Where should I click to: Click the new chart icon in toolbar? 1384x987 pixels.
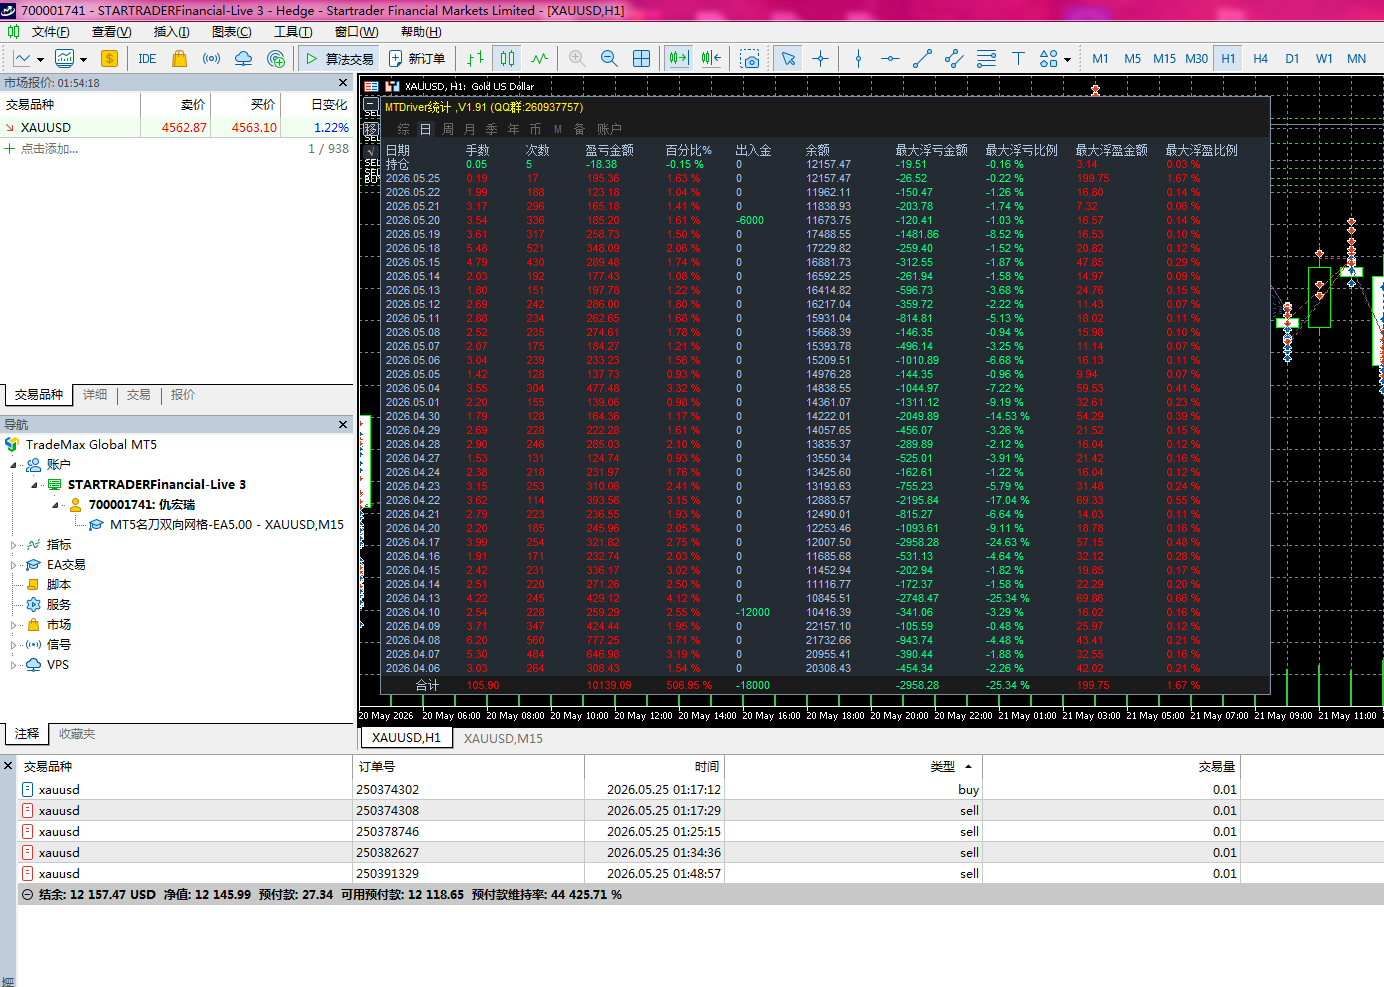pyautogui.click(x=21, y=58)
